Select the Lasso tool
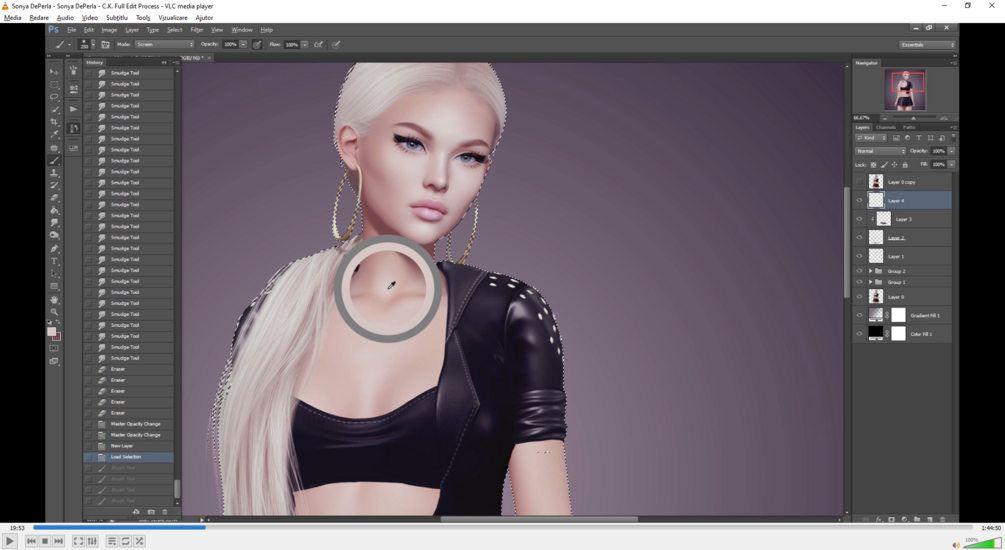This screenshot has height=550, width=1005. point(54,97)
